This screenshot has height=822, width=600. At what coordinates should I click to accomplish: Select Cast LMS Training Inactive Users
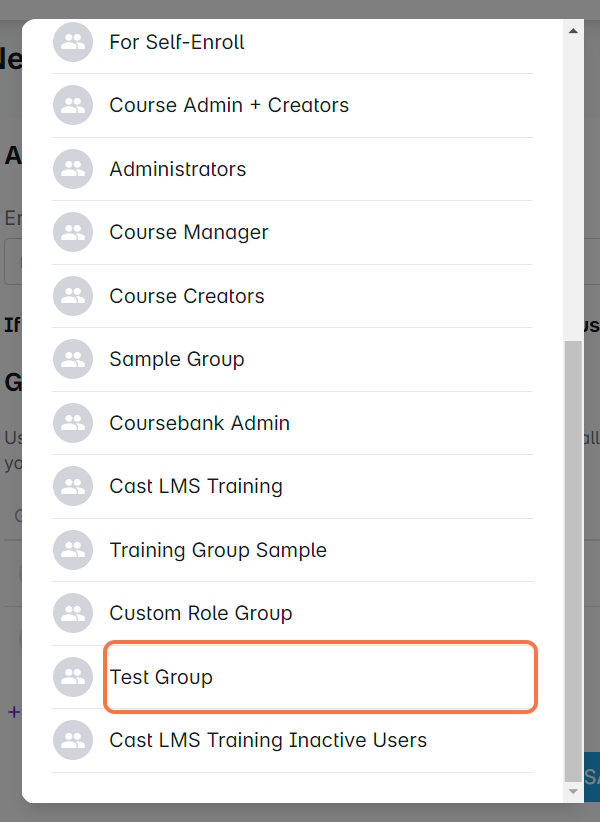coord(268,740)
